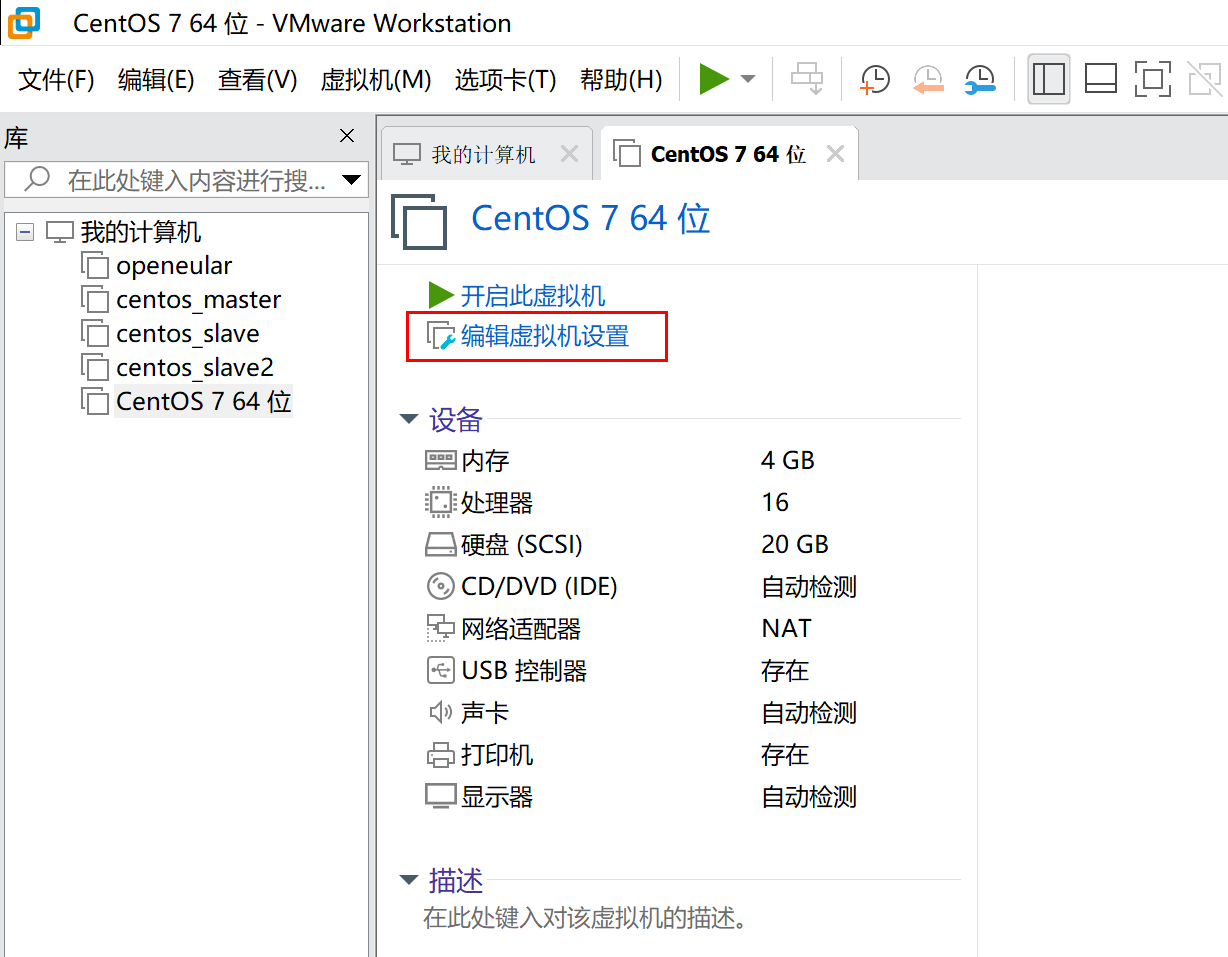The width and height of the screenshot is (1228, 957).
Task: Toggle the library sidebar view icon
Action: click(x=1048, y=79)
